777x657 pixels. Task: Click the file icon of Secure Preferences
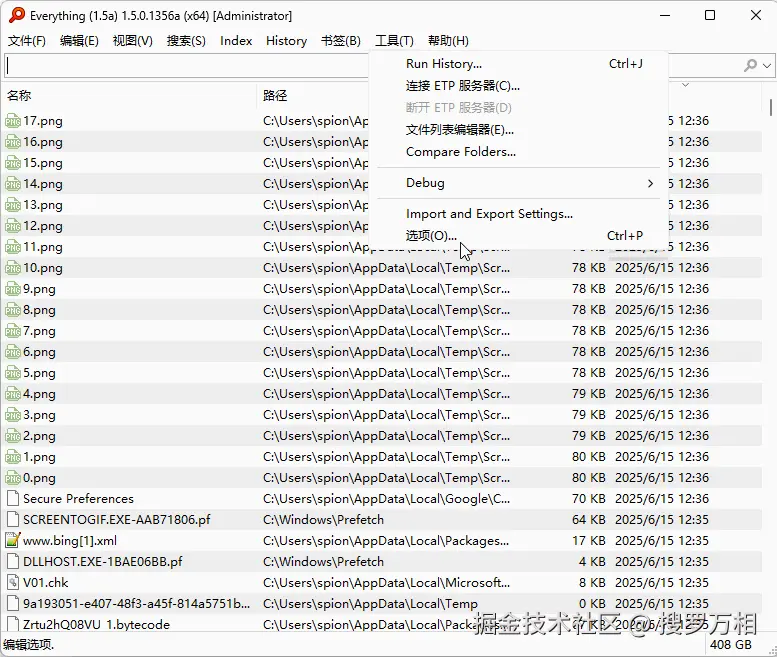13,499
